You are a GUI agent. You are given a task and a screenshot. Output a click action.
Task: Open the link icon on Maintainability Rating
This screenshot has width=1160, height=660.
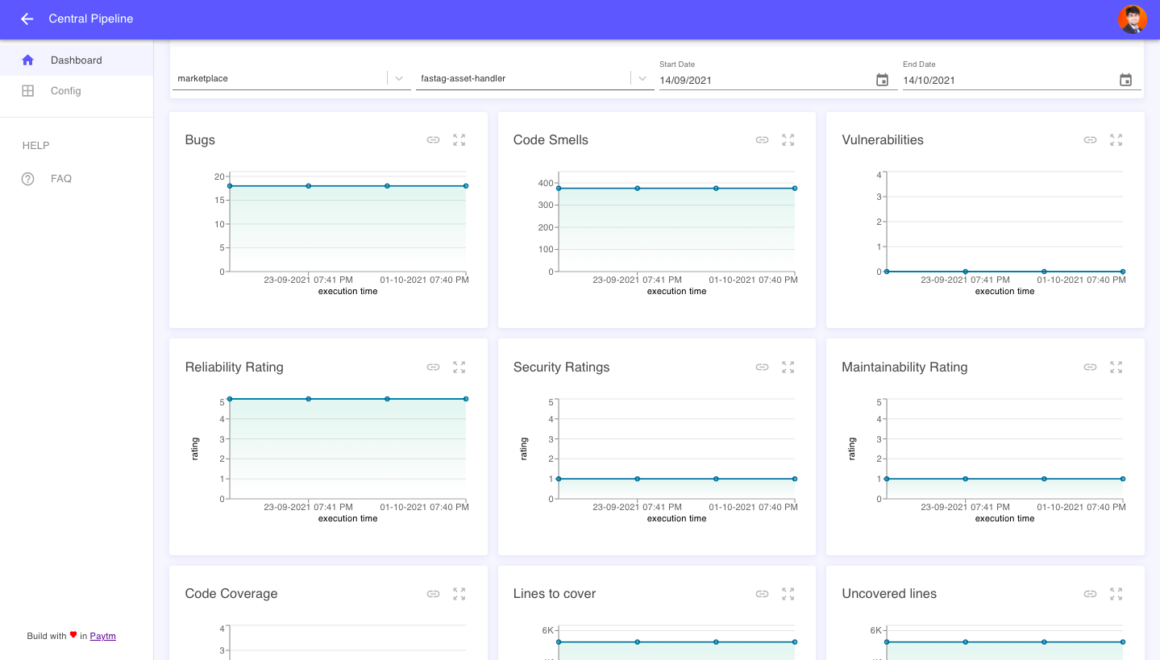click(x=1090, y=367)
